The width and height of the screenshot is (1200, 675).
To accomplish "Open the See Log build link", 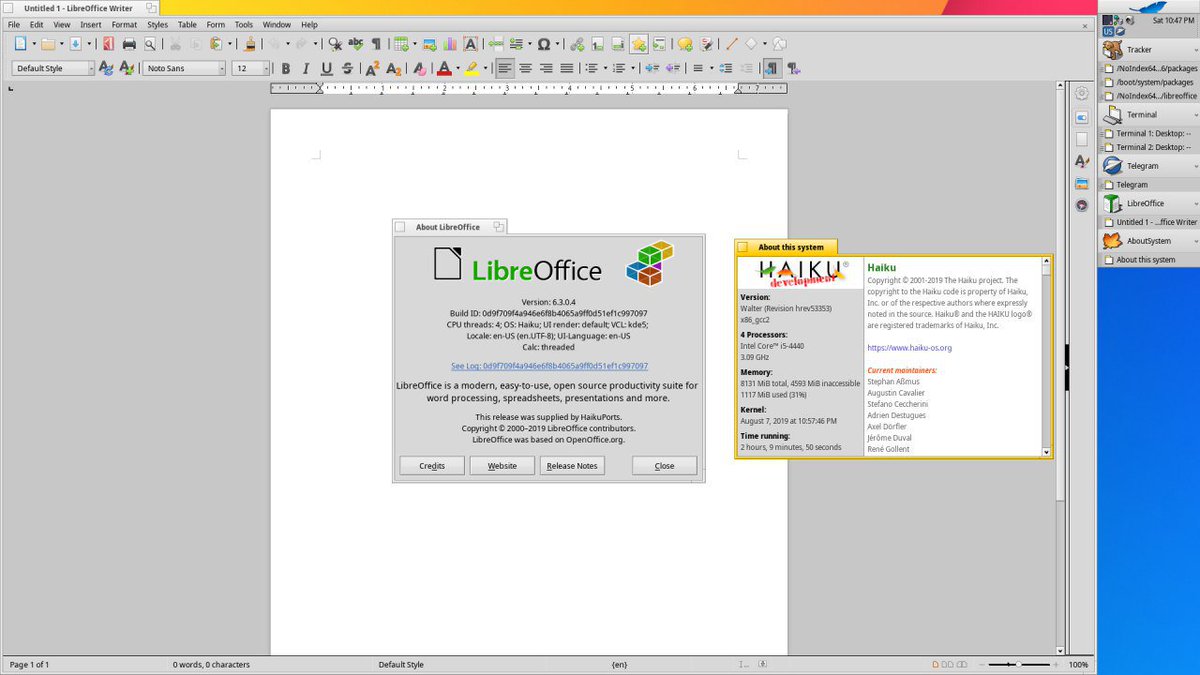I will pyautogui.click(x=549, y=366).
